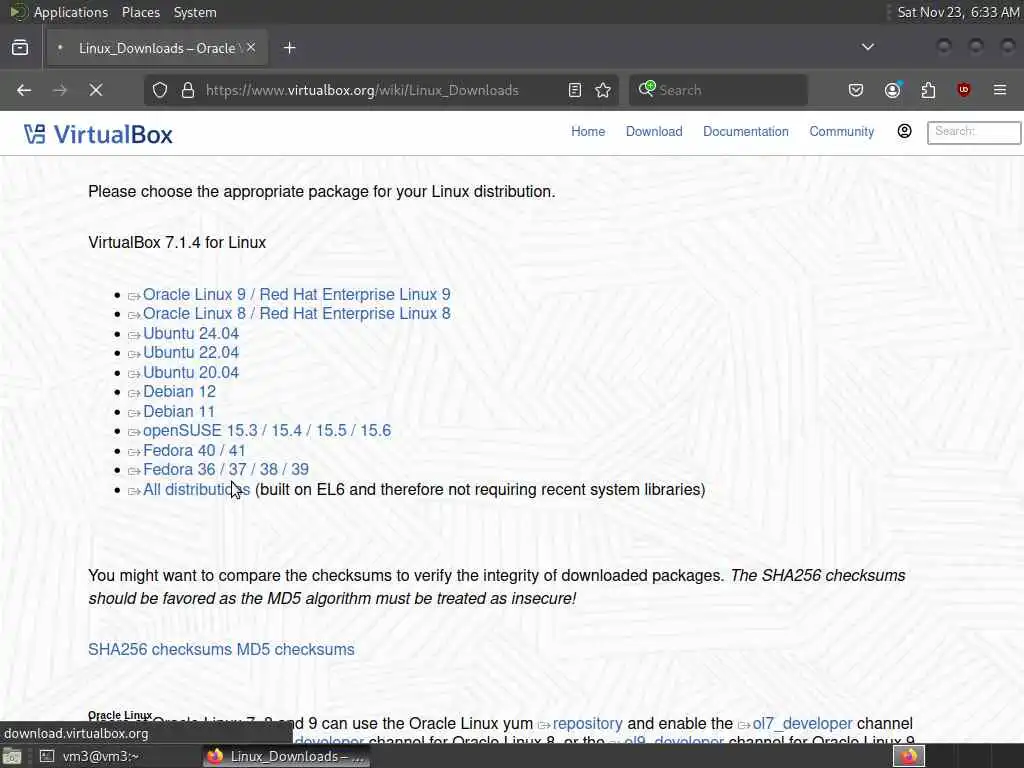Open the Firefox hamburger menu
This screenshot has height=768, width=1024.
1000,90
